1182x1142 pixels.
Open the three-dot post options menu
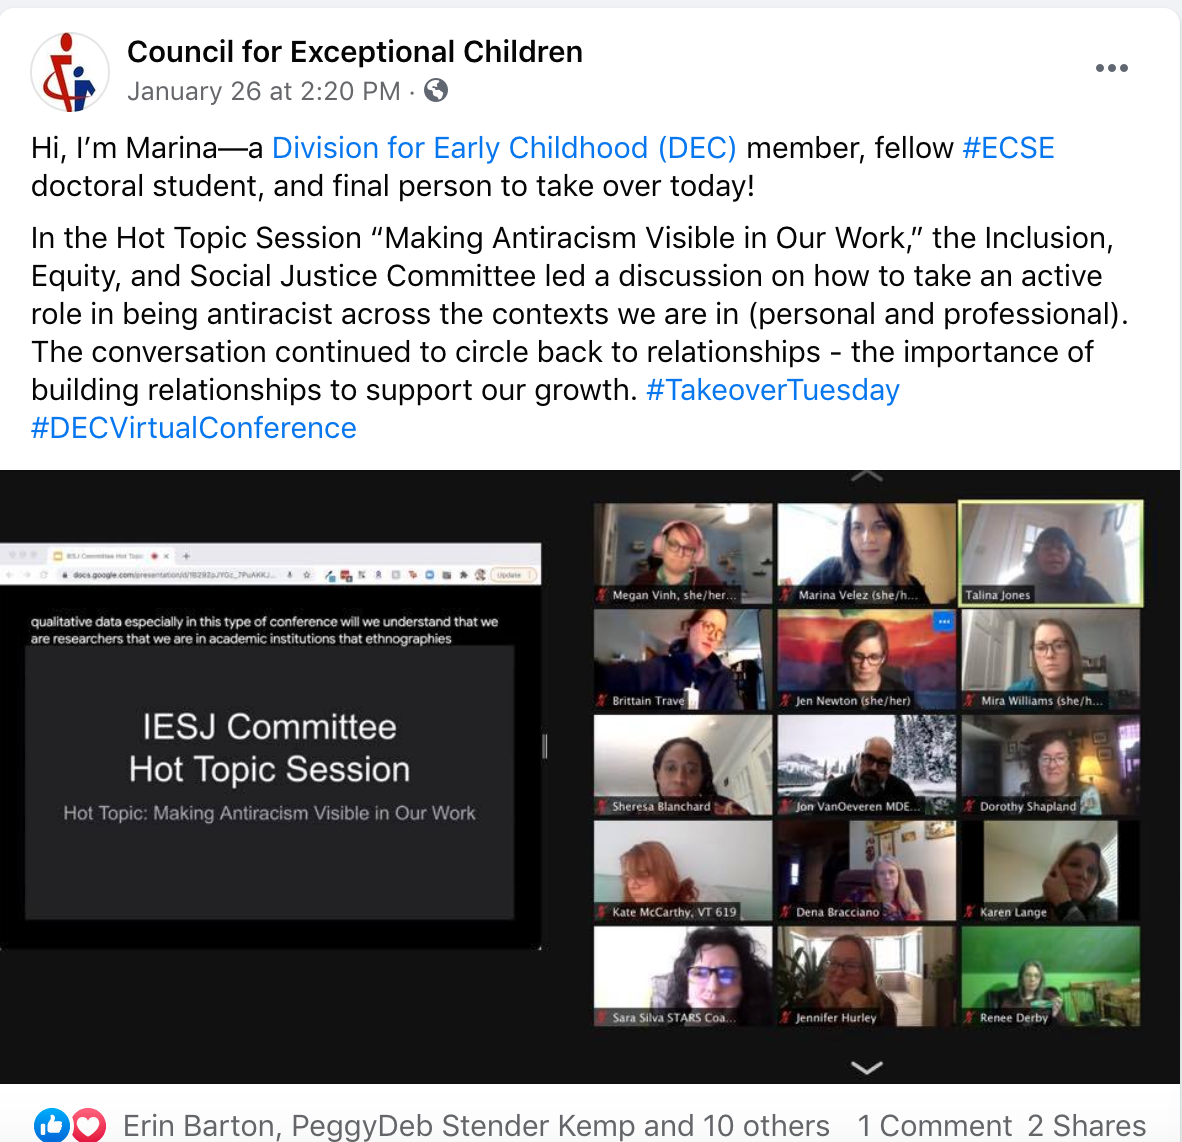click(1111, 68)
